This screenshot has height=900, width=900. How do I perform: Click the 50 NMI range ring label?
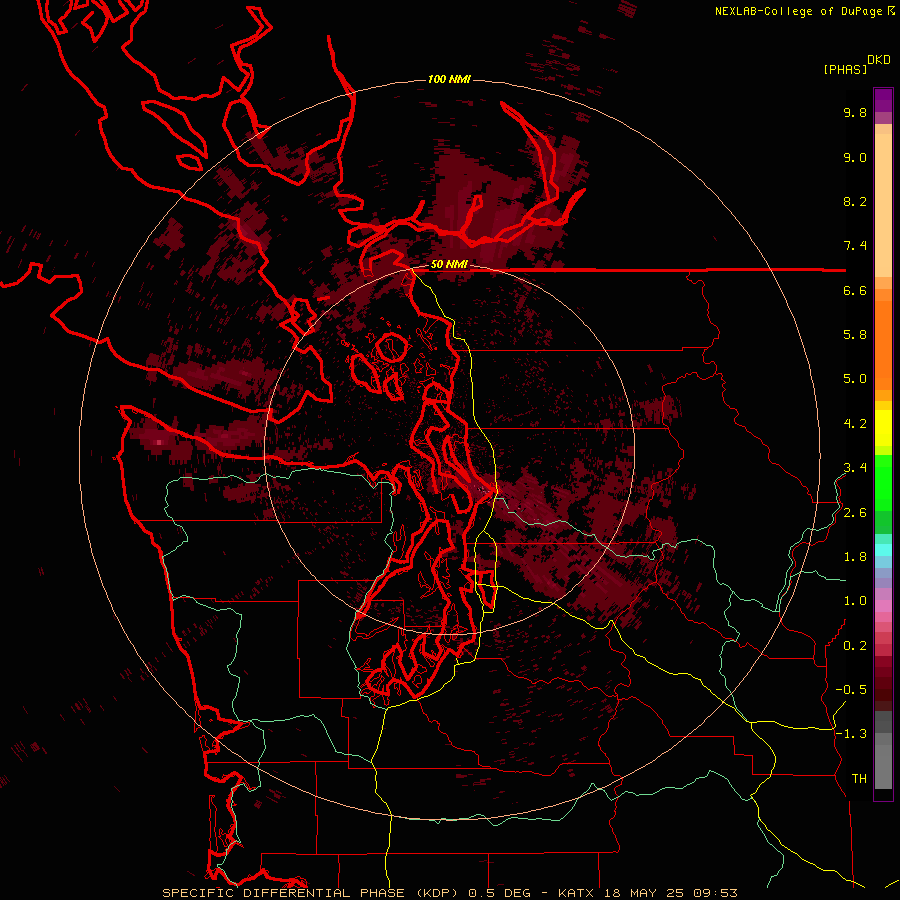pos(449,265)
